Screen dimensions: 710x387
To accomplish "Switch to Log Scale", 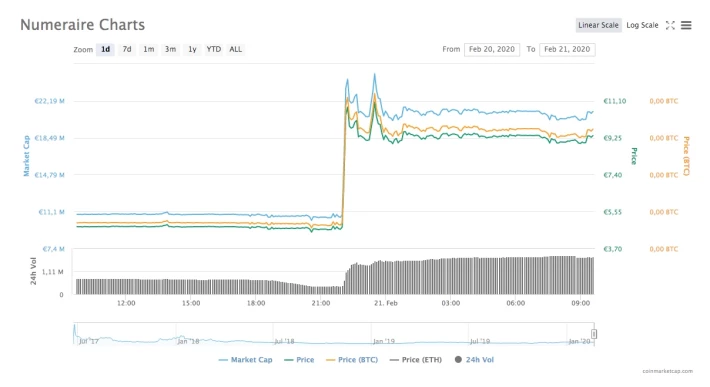I will [x=642, y=25].
